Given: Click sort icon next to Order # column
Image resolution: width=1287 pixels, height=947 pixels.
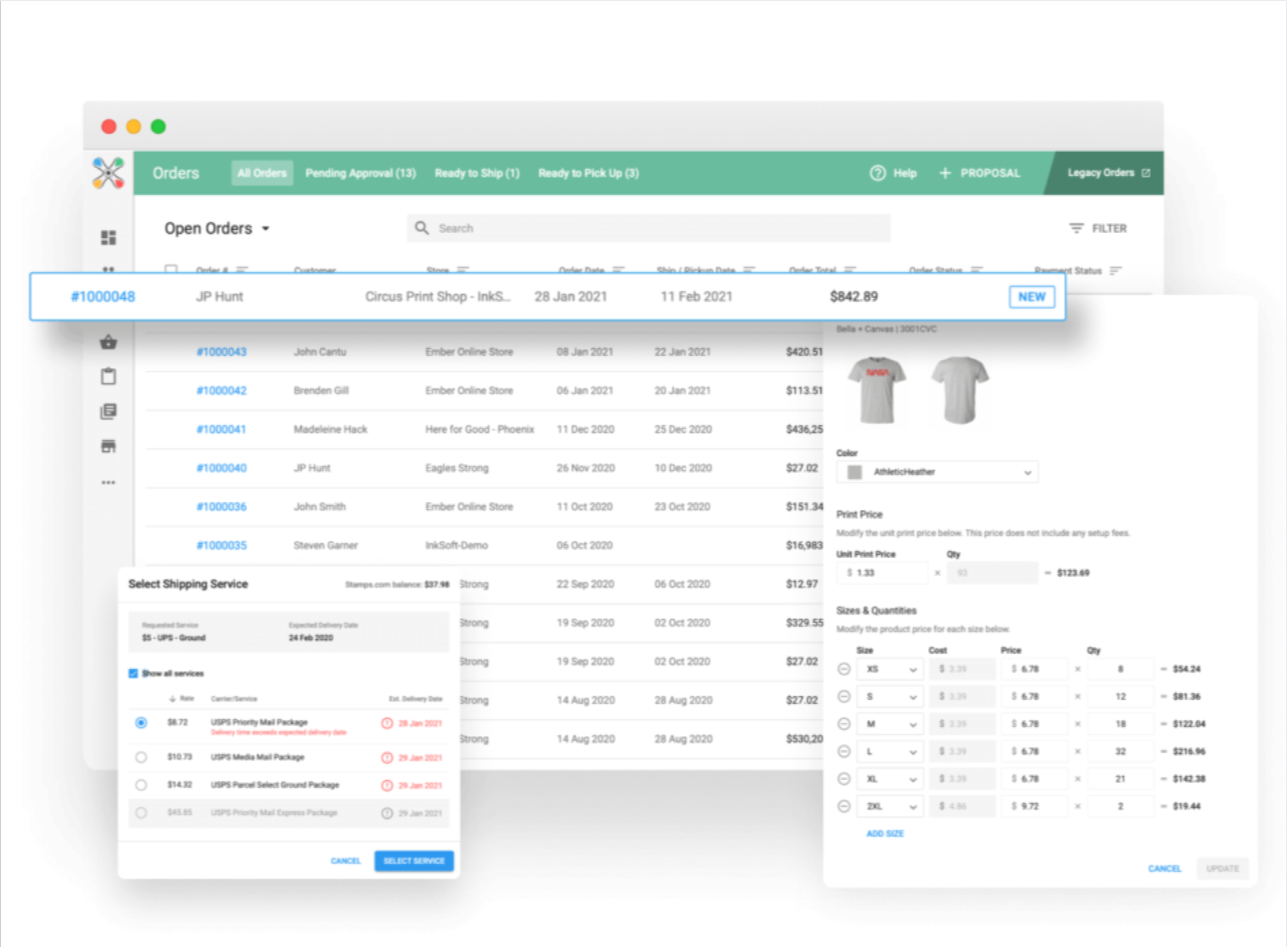Looking at the screenshot, I should tap(242, 270).
